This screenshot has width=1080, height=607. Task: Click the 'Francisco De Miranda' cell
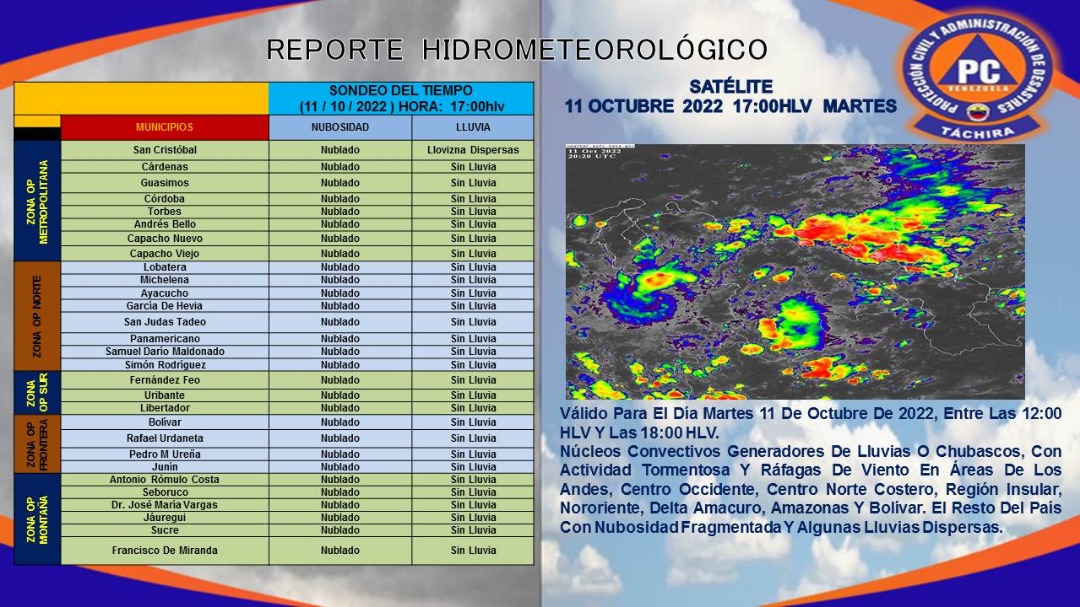pos(165,551)
